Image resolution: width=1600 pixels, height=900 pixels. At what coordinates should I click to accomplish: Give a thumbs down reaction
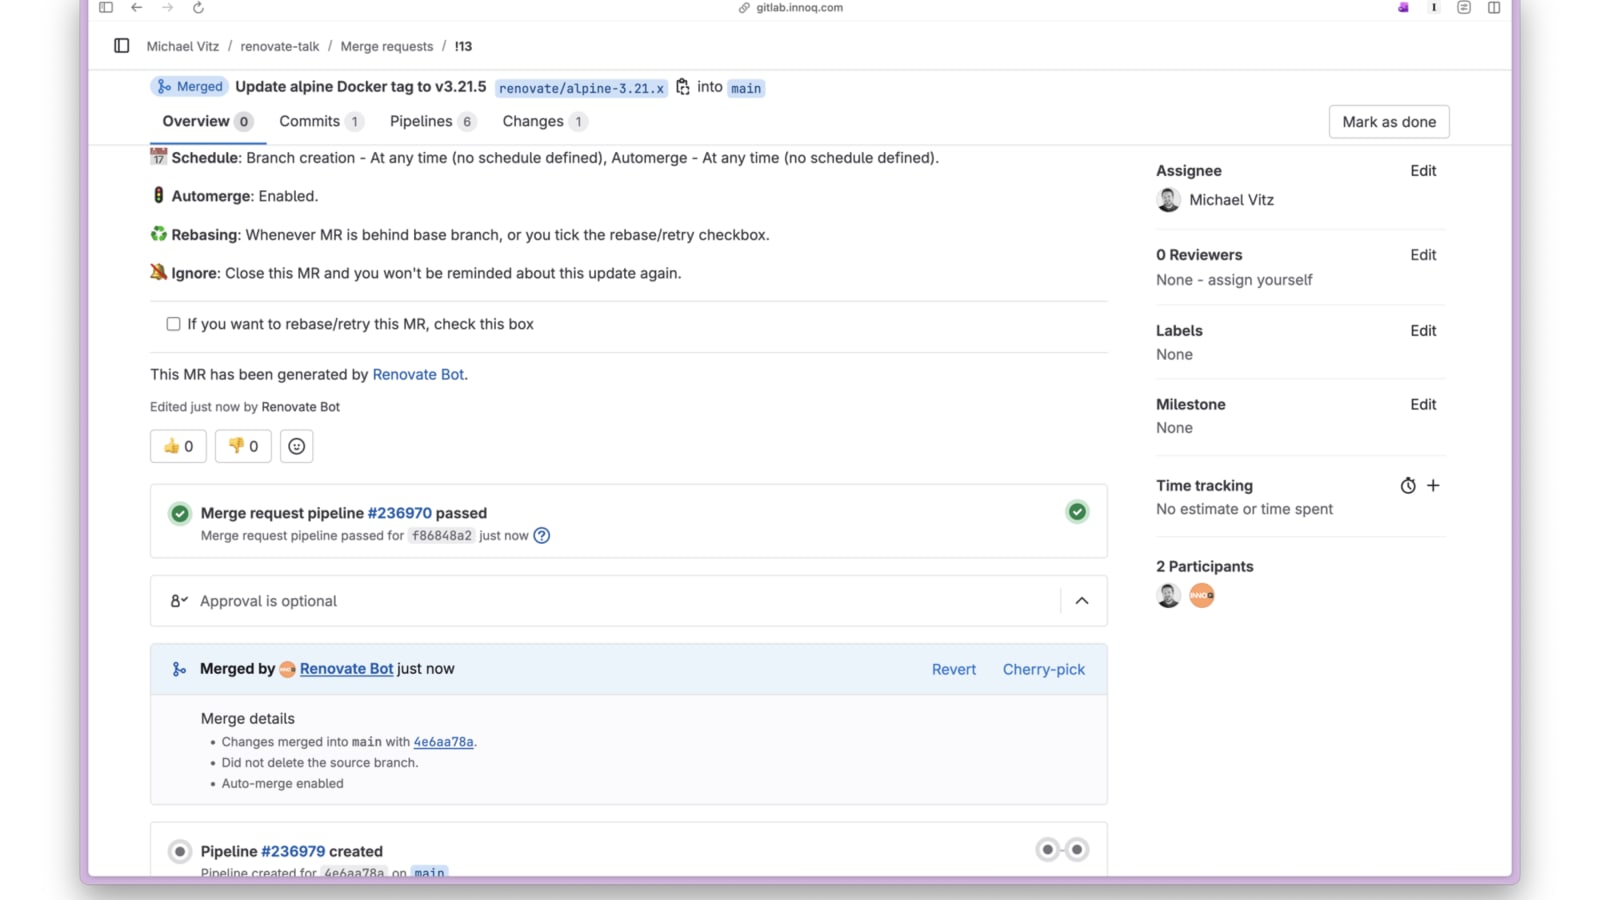click(x=243, y=446)
